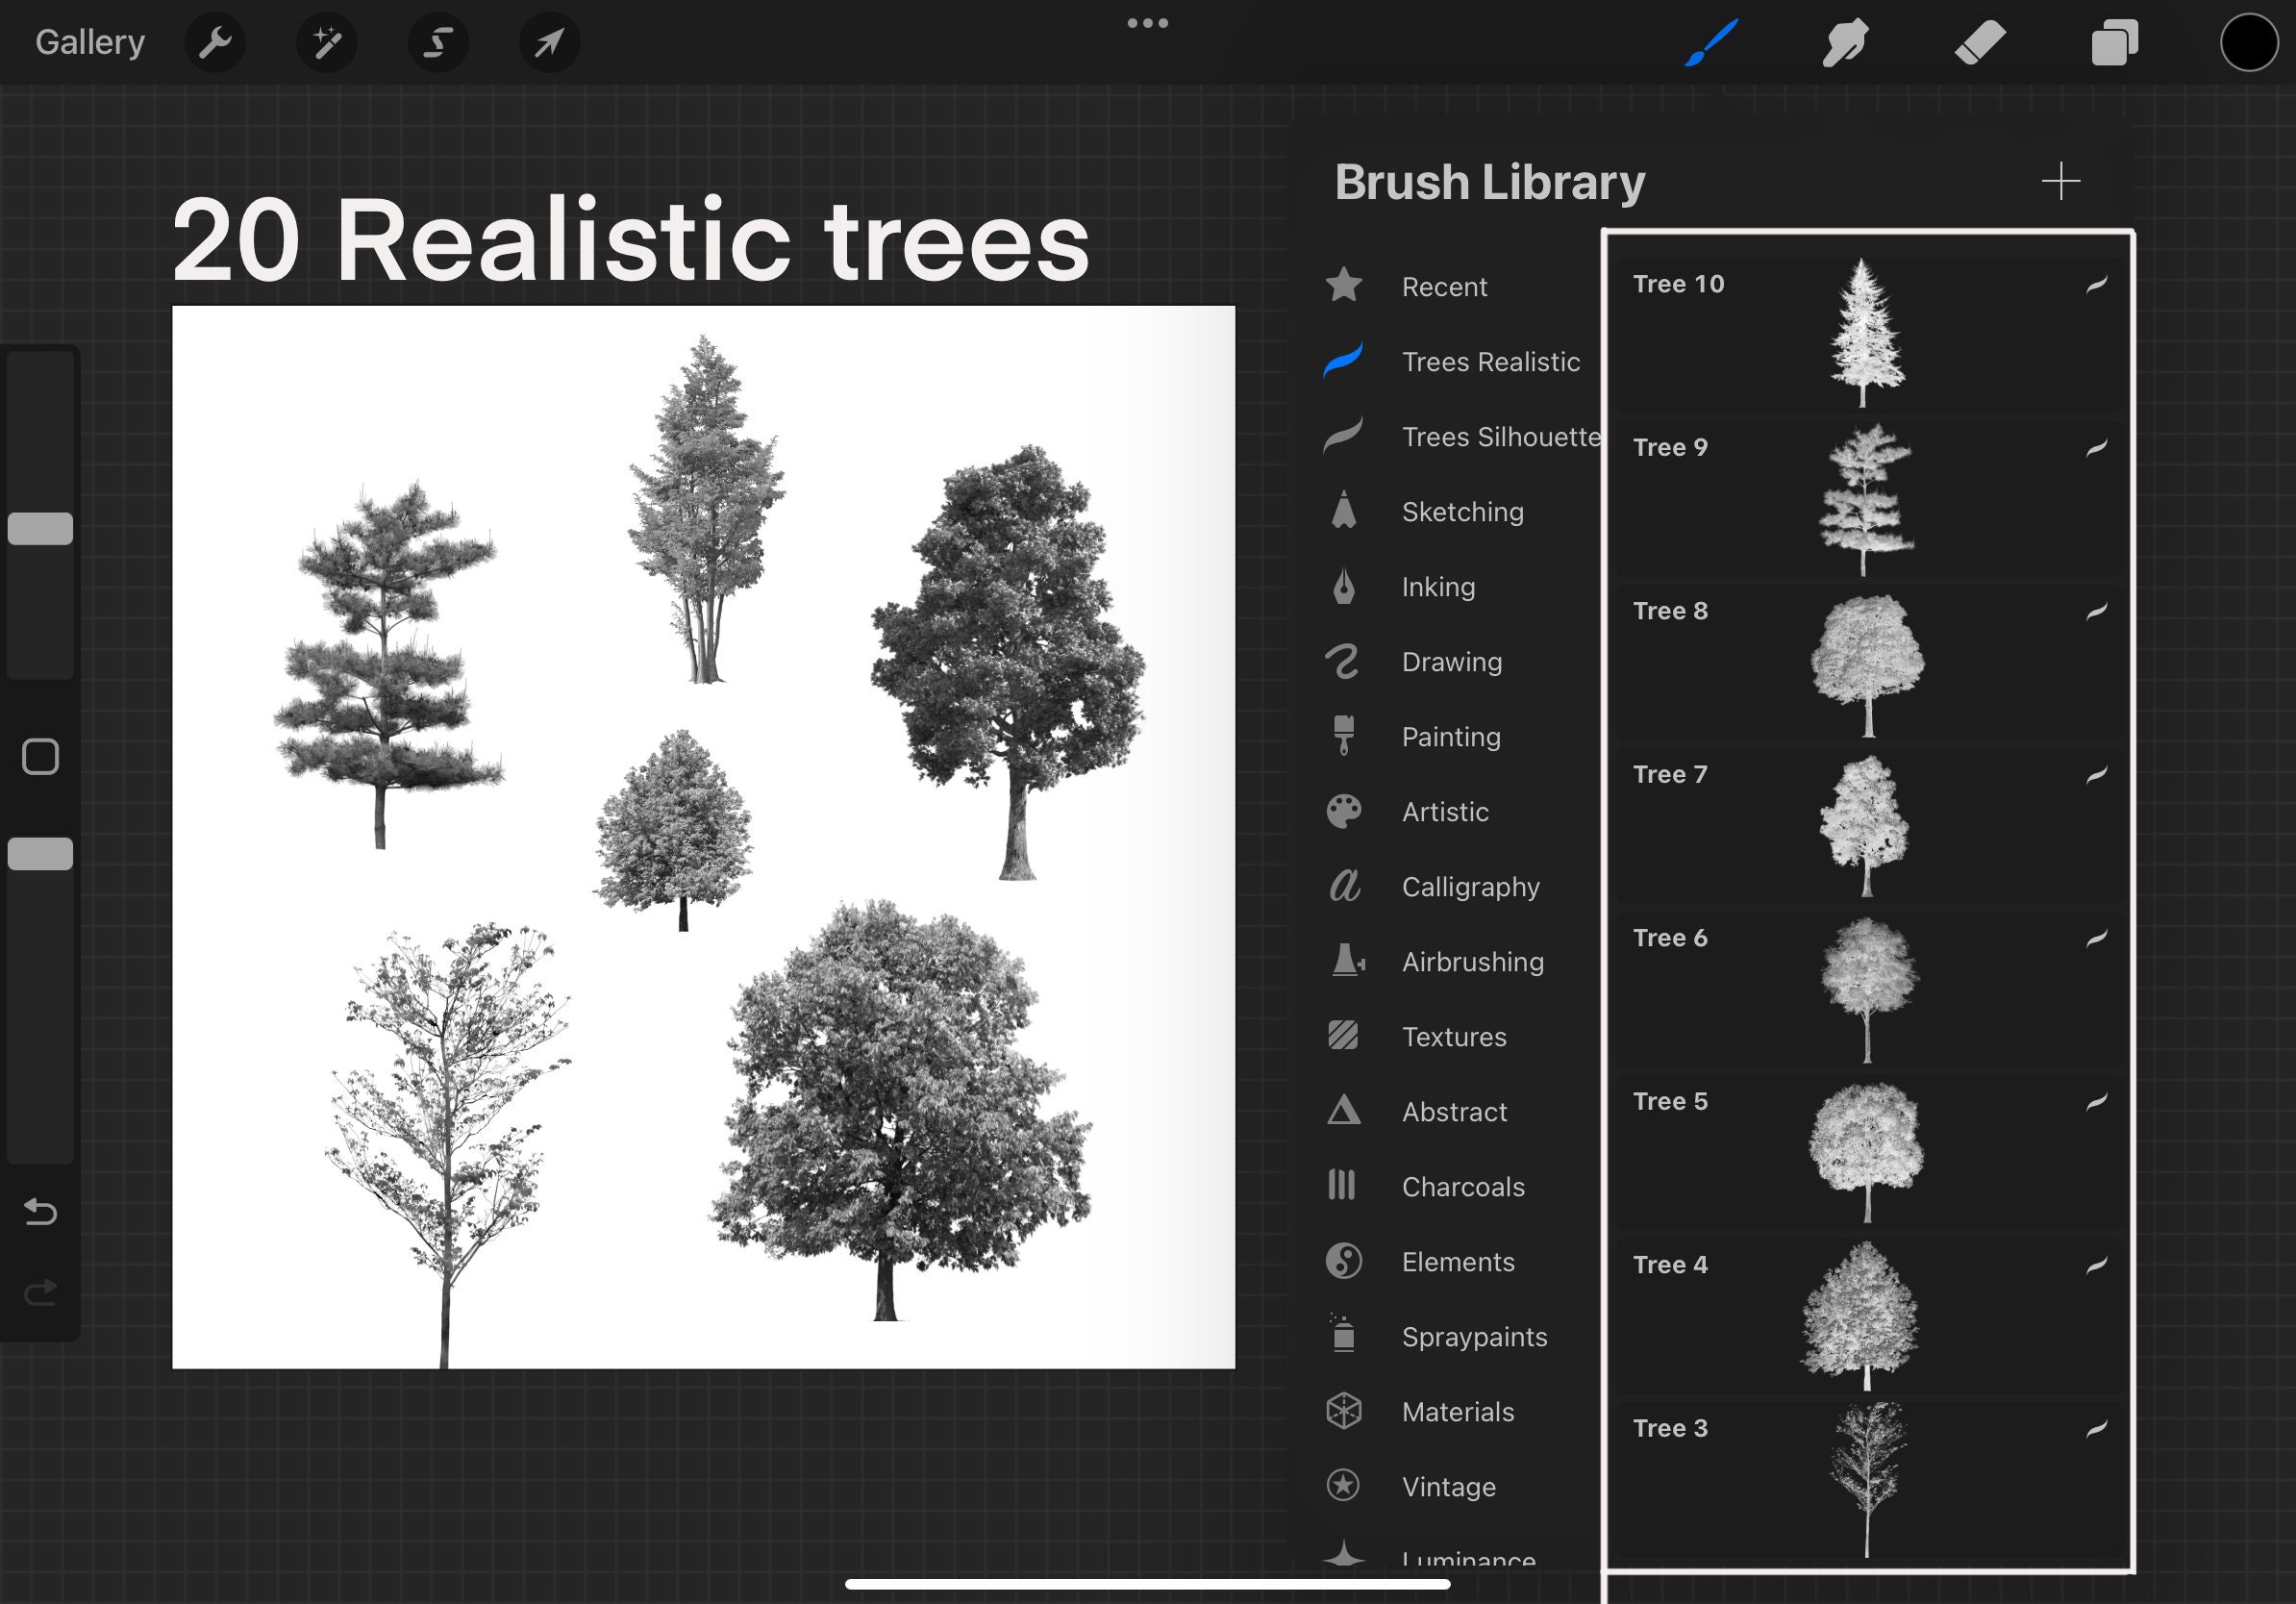This screenshot has height=1604, width=2296.
Task: Open the Calligraphy brush set
Action: pos(1470,886)
